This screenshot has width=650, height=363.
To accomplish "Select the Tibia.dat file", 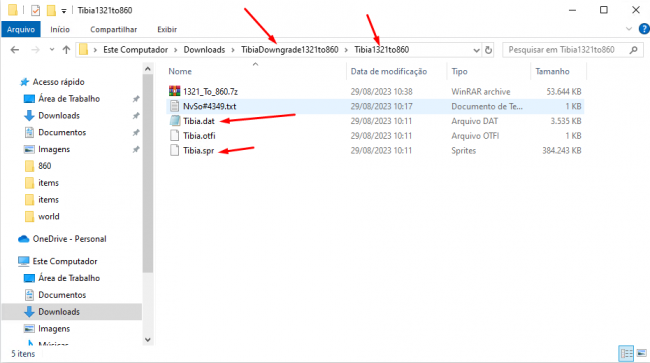I will tap(199, 121).
